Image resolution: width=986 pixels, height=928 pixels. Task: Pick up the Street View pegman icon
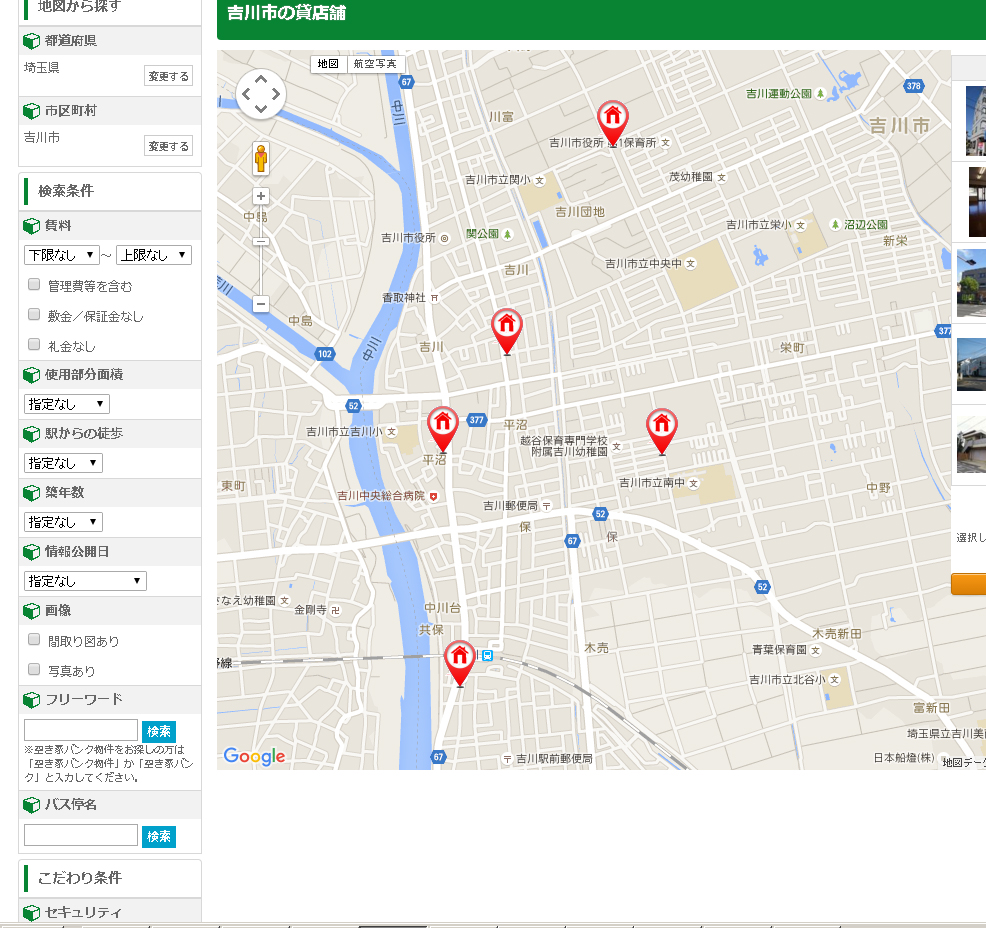(x=261, y=158)
